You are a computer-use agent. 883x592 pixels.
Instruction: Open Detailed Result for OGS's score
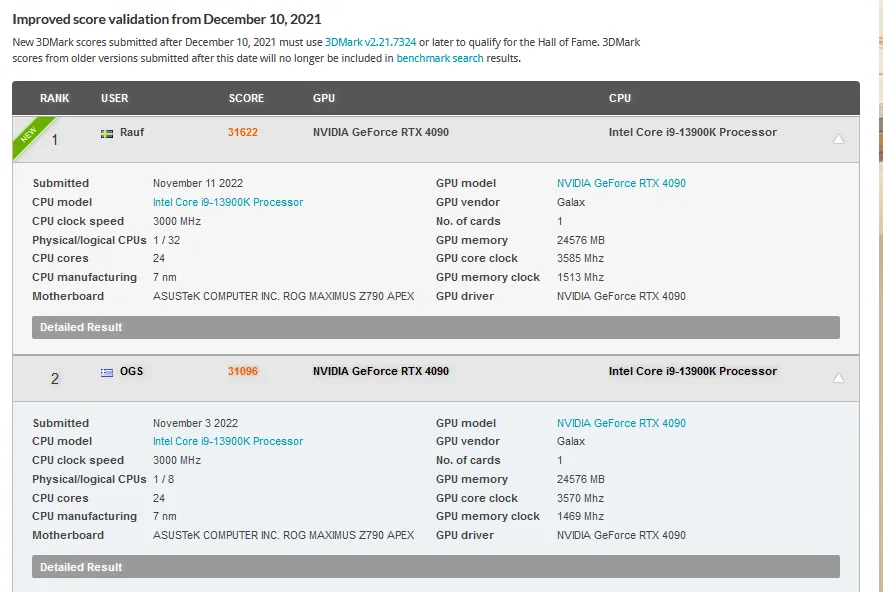tap(436, 567)
